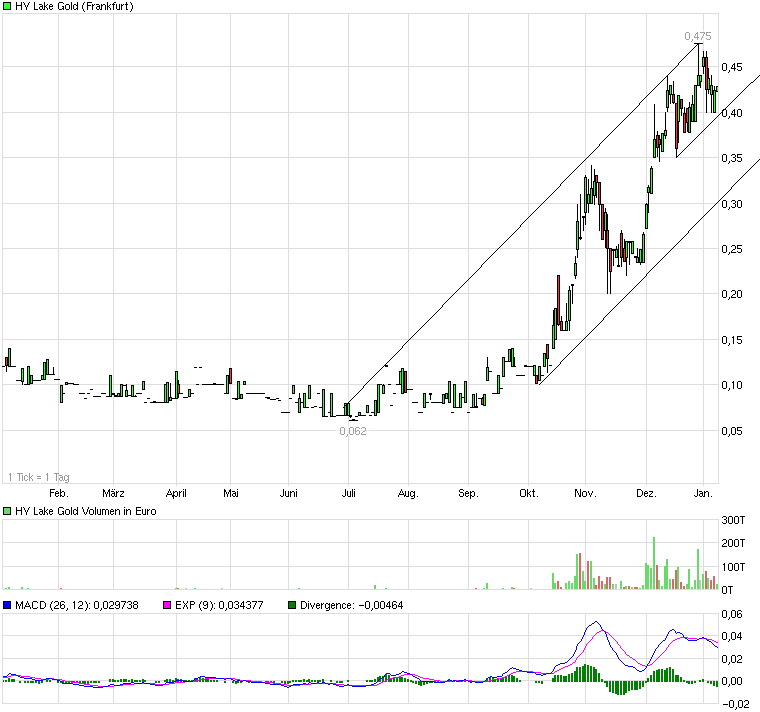The width and height of the screenshot is (760, 712).
Task: Click the 0,00 MACD axis value
Action: point(732,681)
